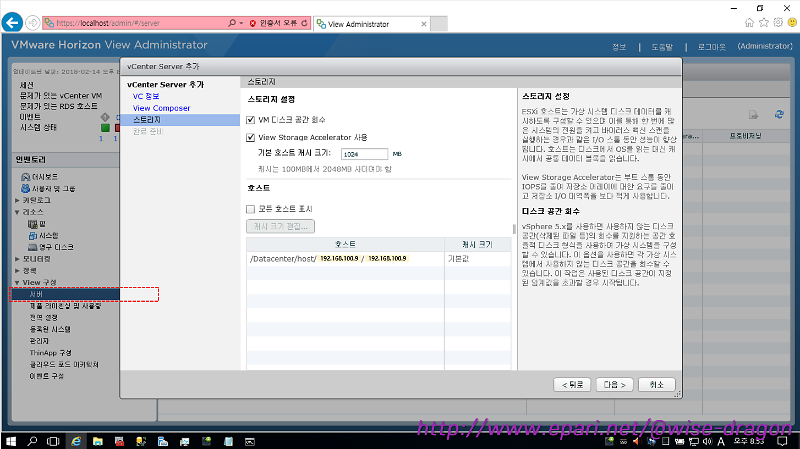Reload page using address bar refresh icon
Viewport: 800px width, 449px height.
(305, 23)
